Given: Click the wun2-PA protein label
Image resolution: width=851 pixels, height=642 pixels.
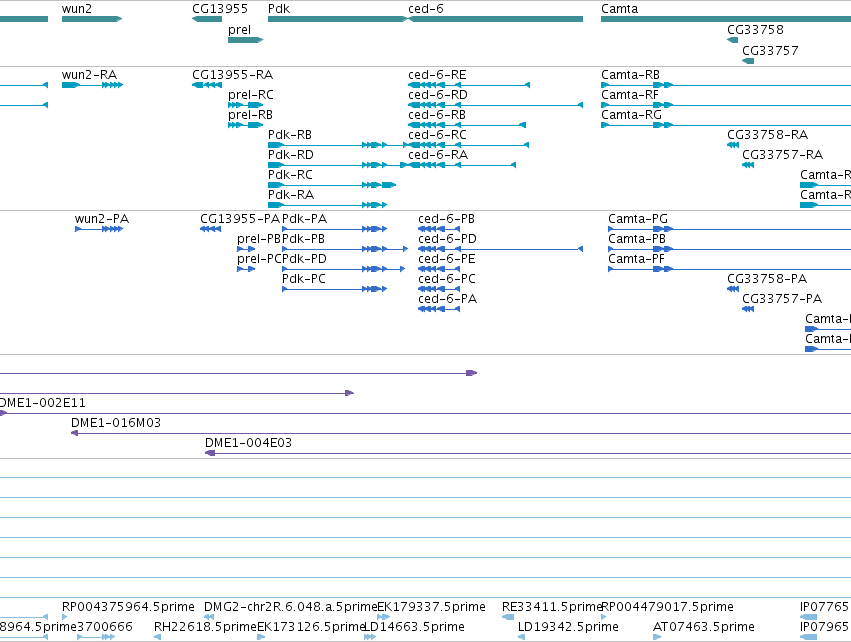Looking at the screenshot, I should click(102, 219).
